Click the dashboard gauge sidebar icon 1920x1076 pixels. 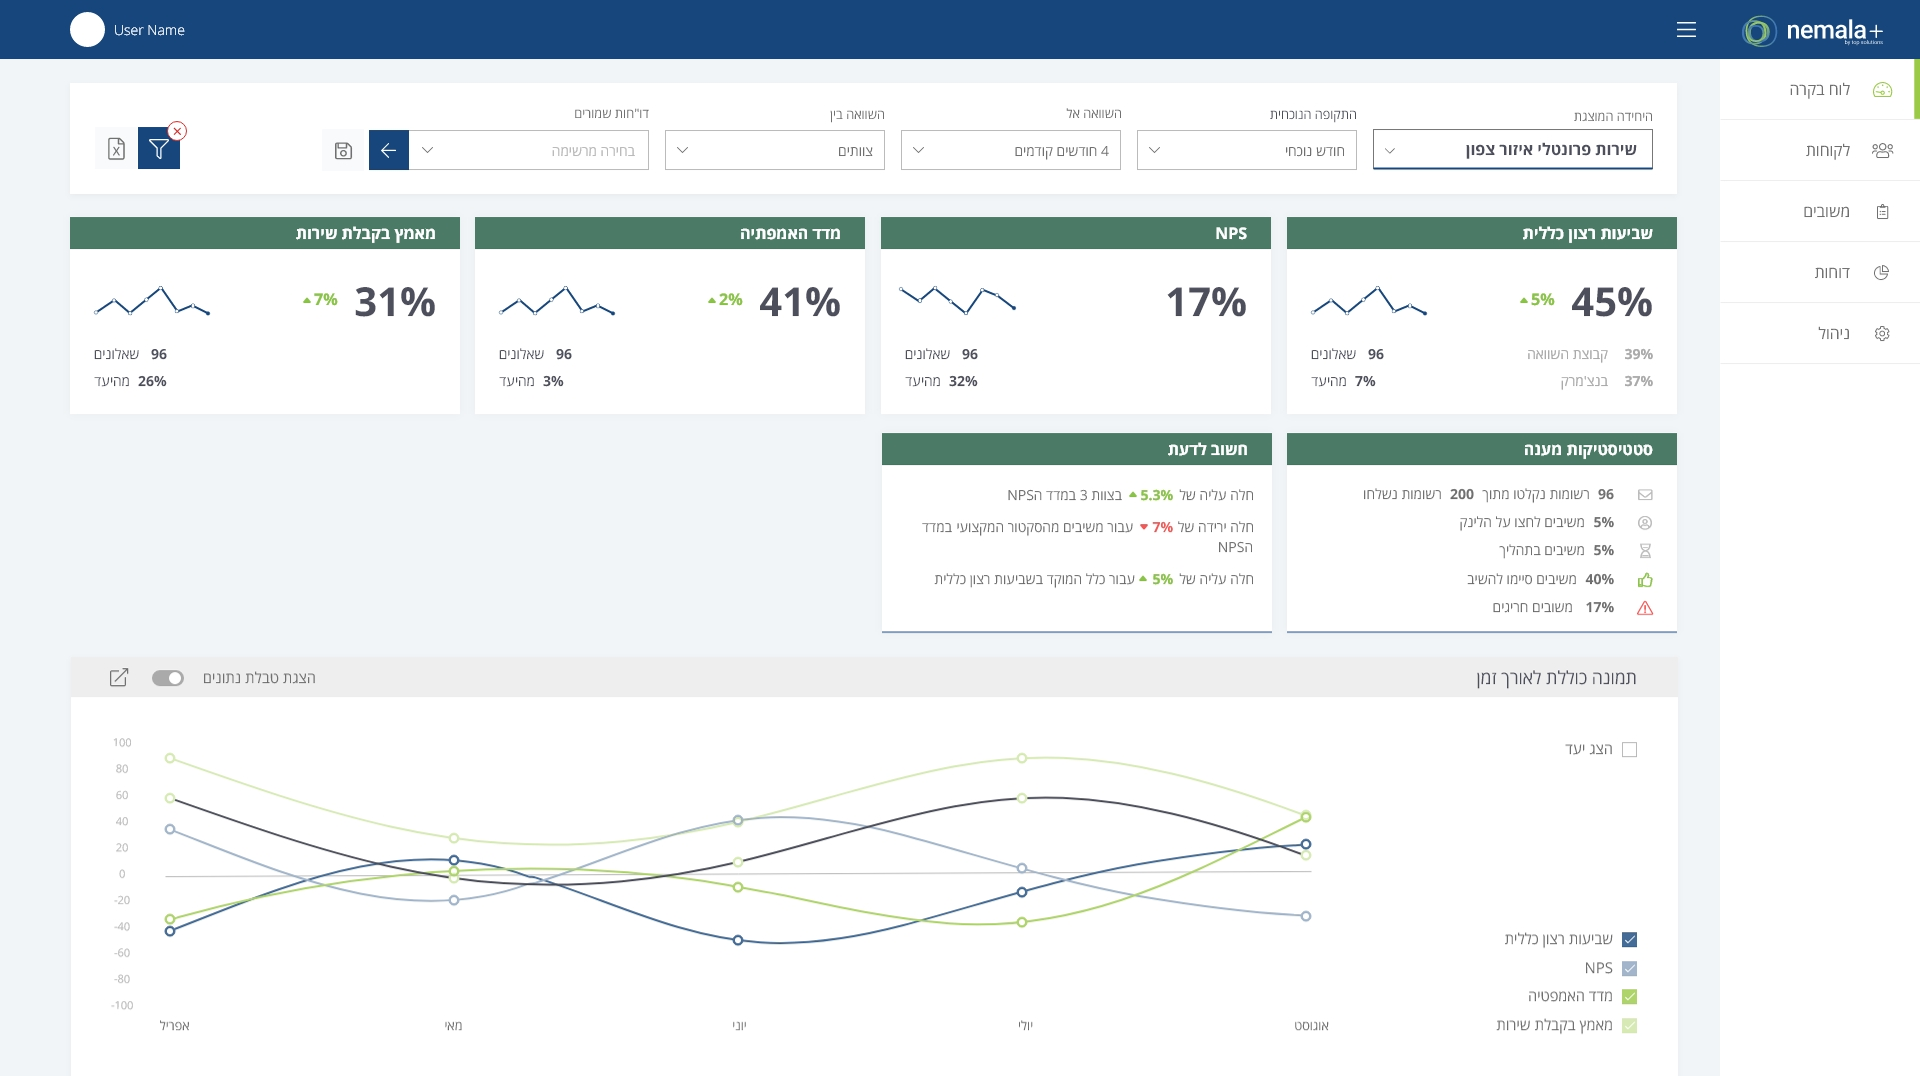pos(1882,90)
